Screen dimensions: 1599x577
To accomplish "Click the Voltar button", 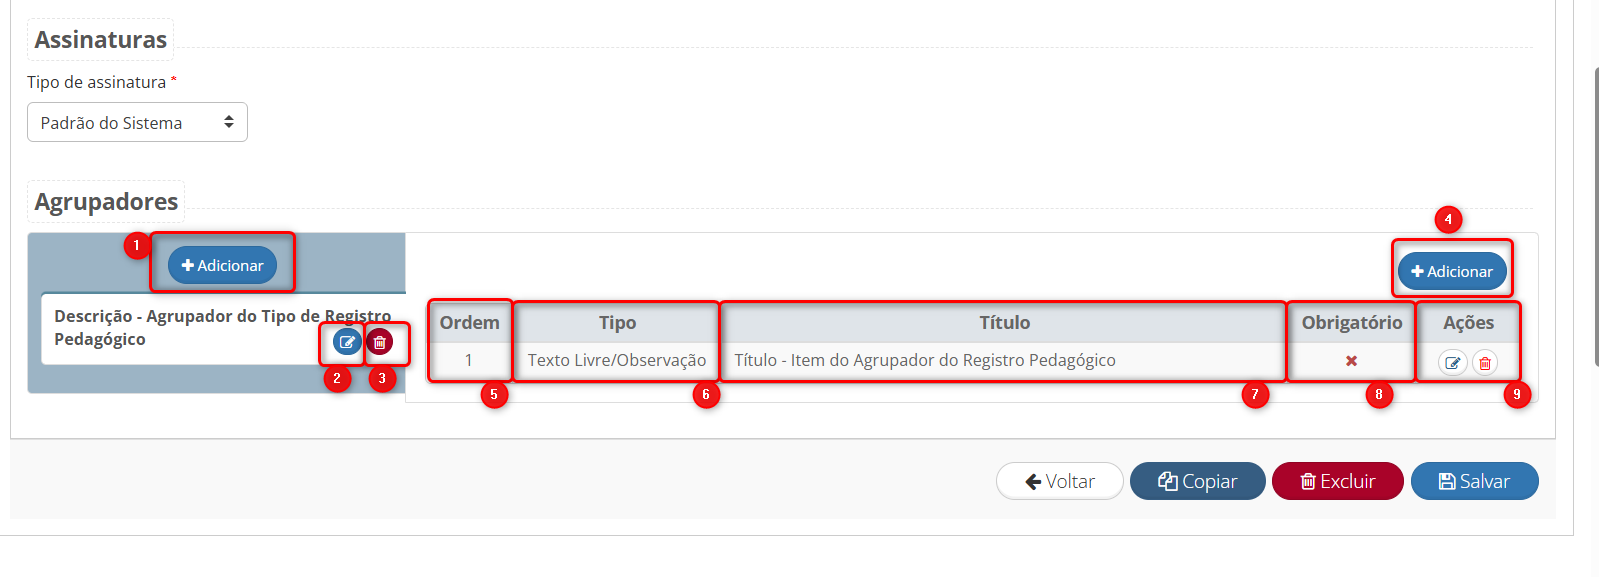I will coord(1059,481).
